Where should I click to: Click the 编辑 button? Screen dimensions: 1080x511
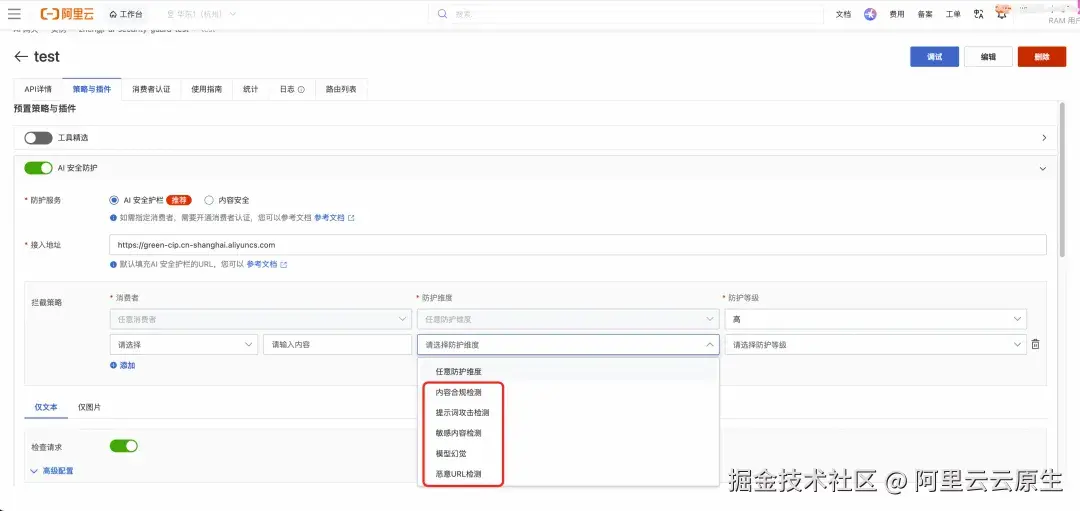click(x=988, y=56)
